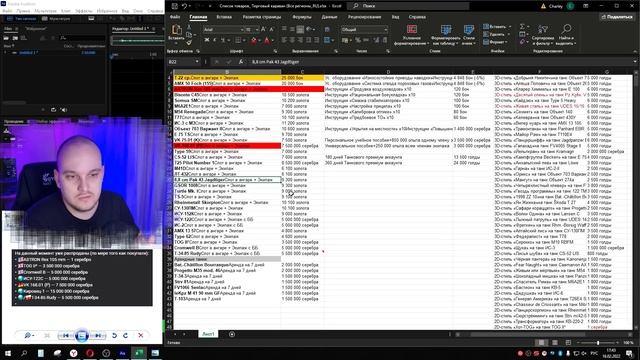
Task: Select cell containing 8,8 cm Pak 43 Jagdtiger
Action: pos(227,180)
